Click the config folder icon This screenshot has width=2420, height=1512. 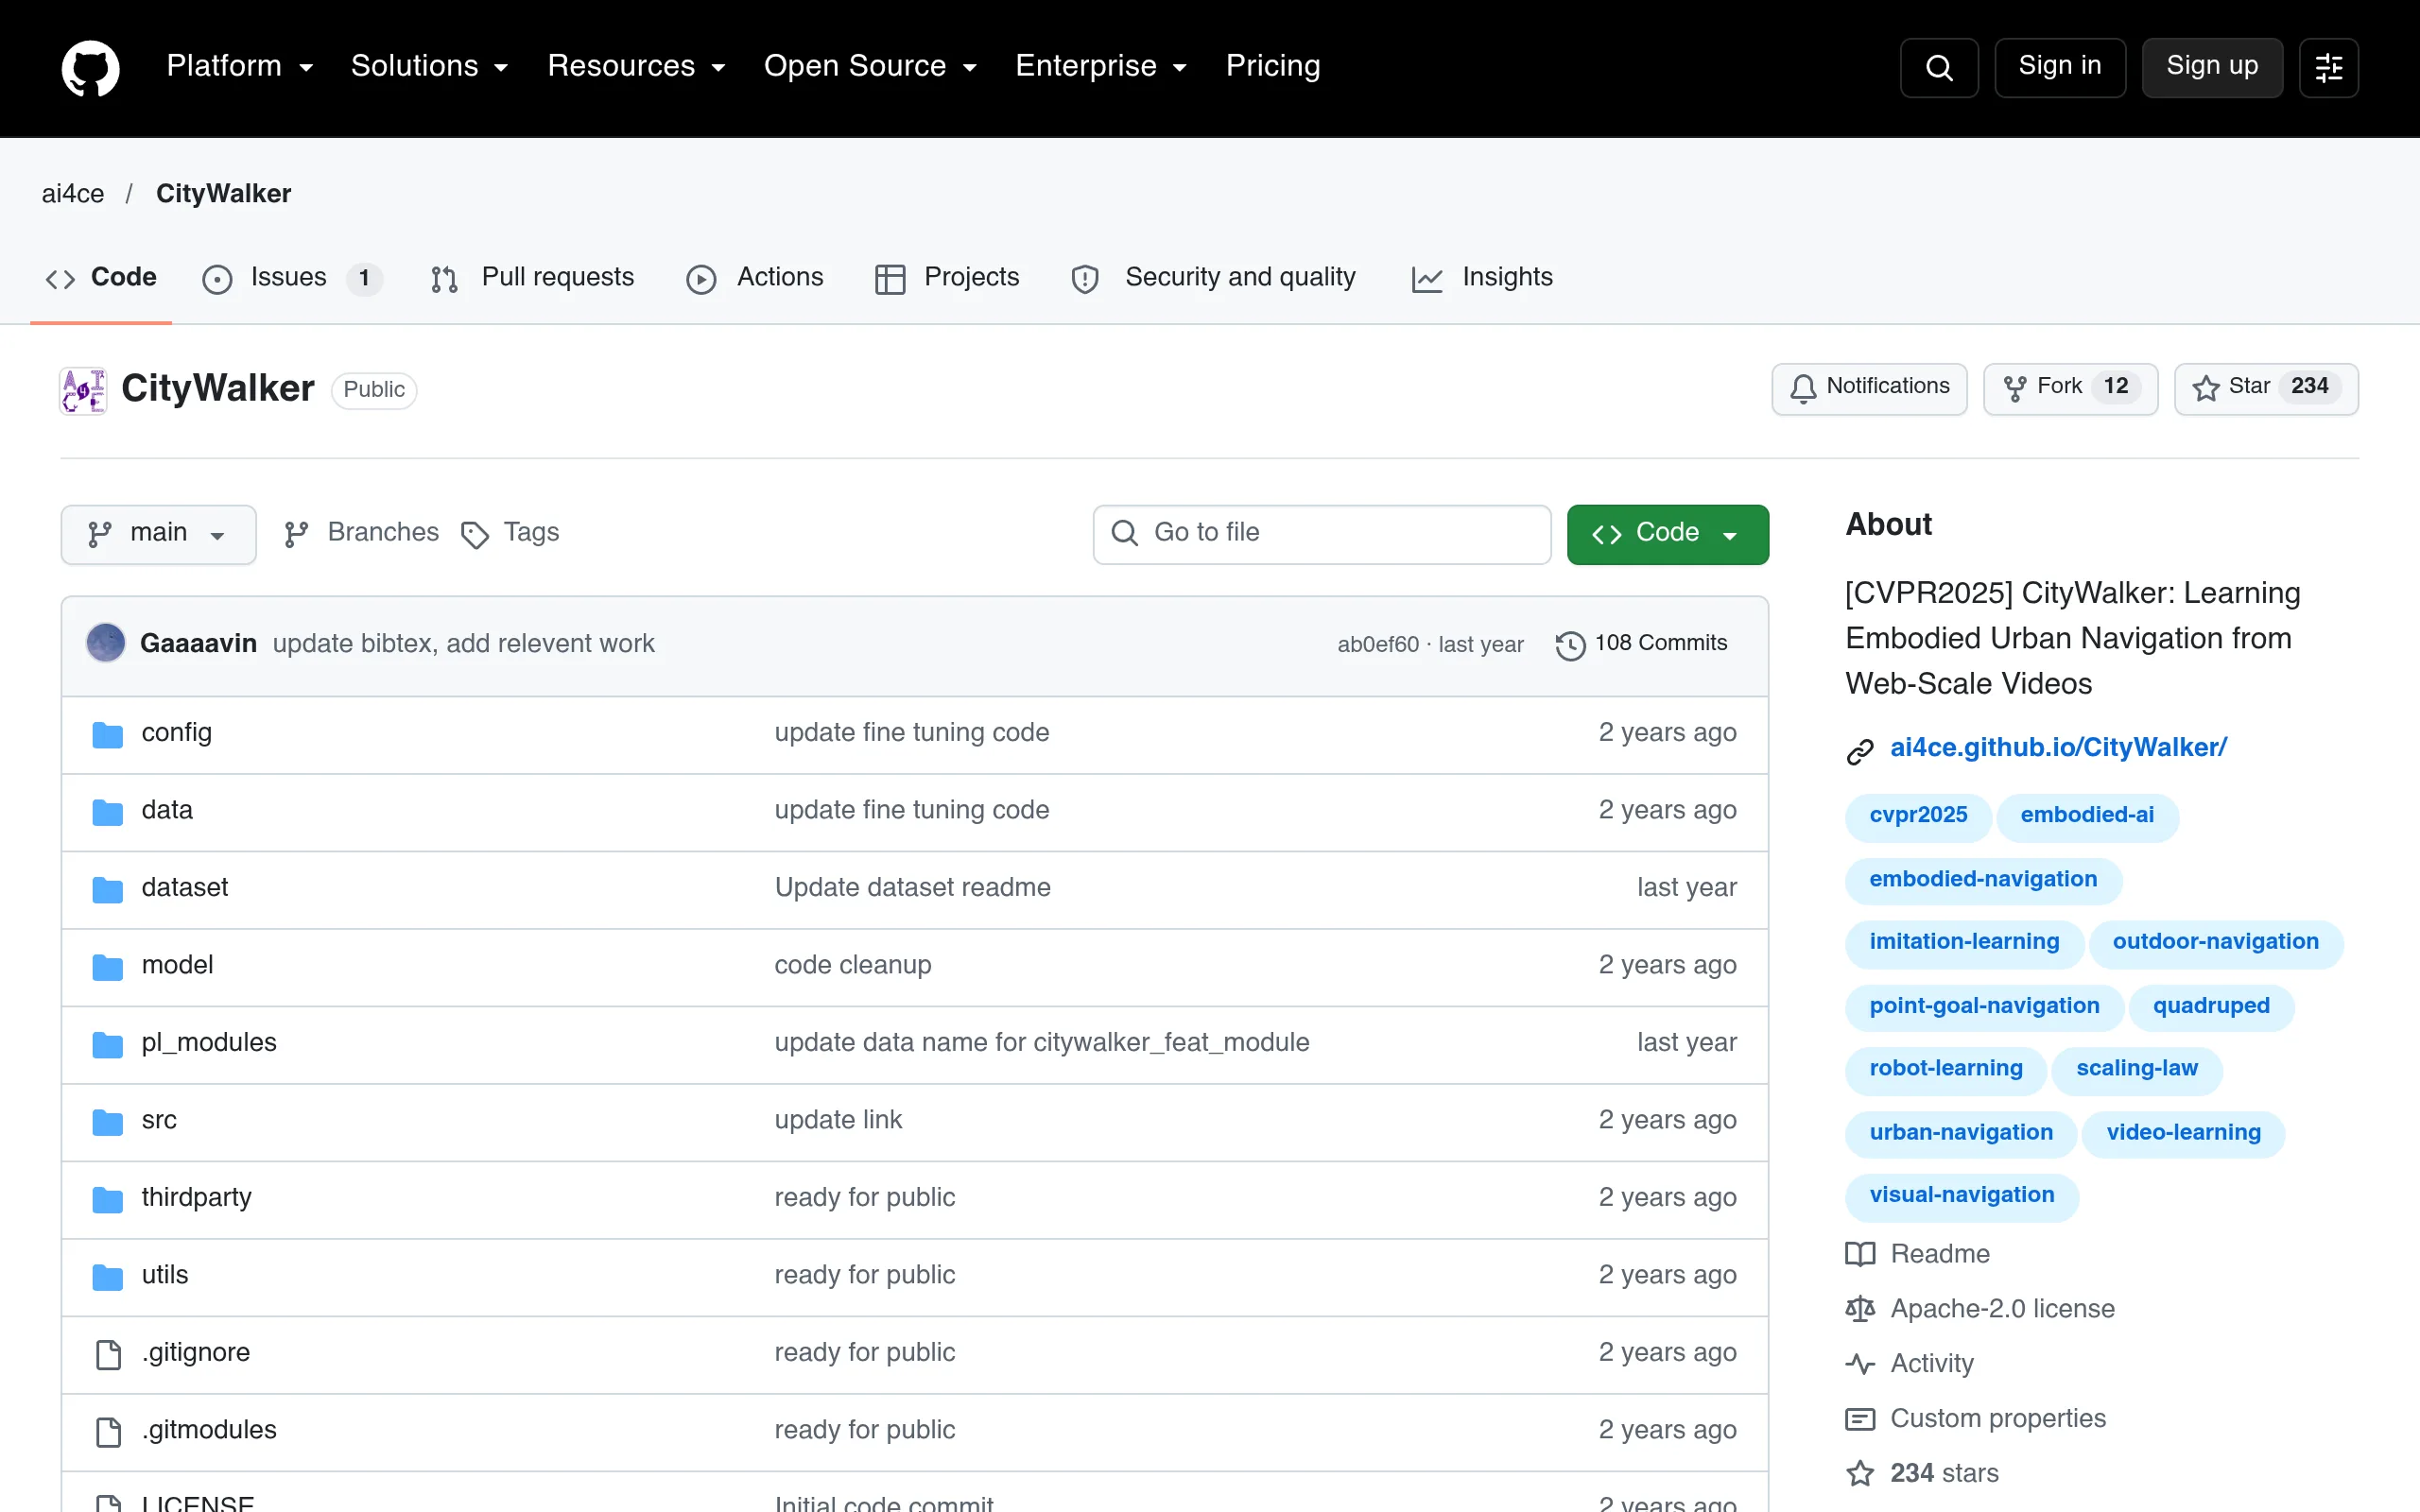tap(107, 735)
